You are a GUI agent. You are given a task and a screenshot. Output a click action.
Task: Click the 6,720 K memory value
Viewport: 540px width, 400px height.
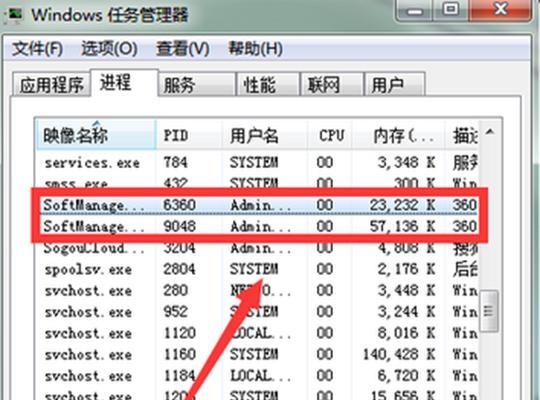pos(406,376)
